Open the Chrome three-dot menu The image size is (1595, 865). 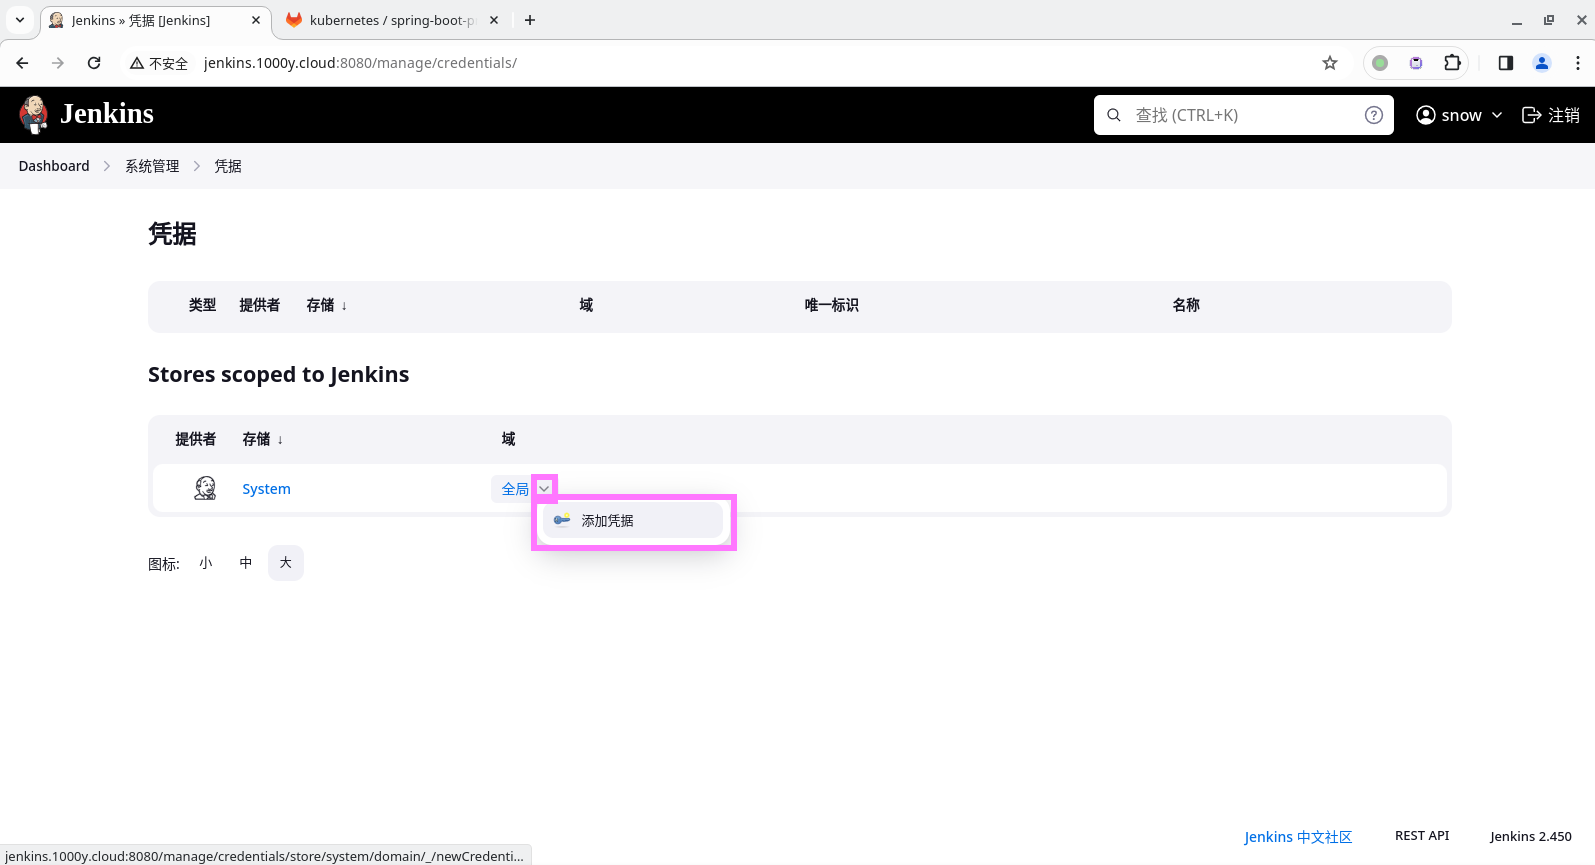click(1578, 63)
